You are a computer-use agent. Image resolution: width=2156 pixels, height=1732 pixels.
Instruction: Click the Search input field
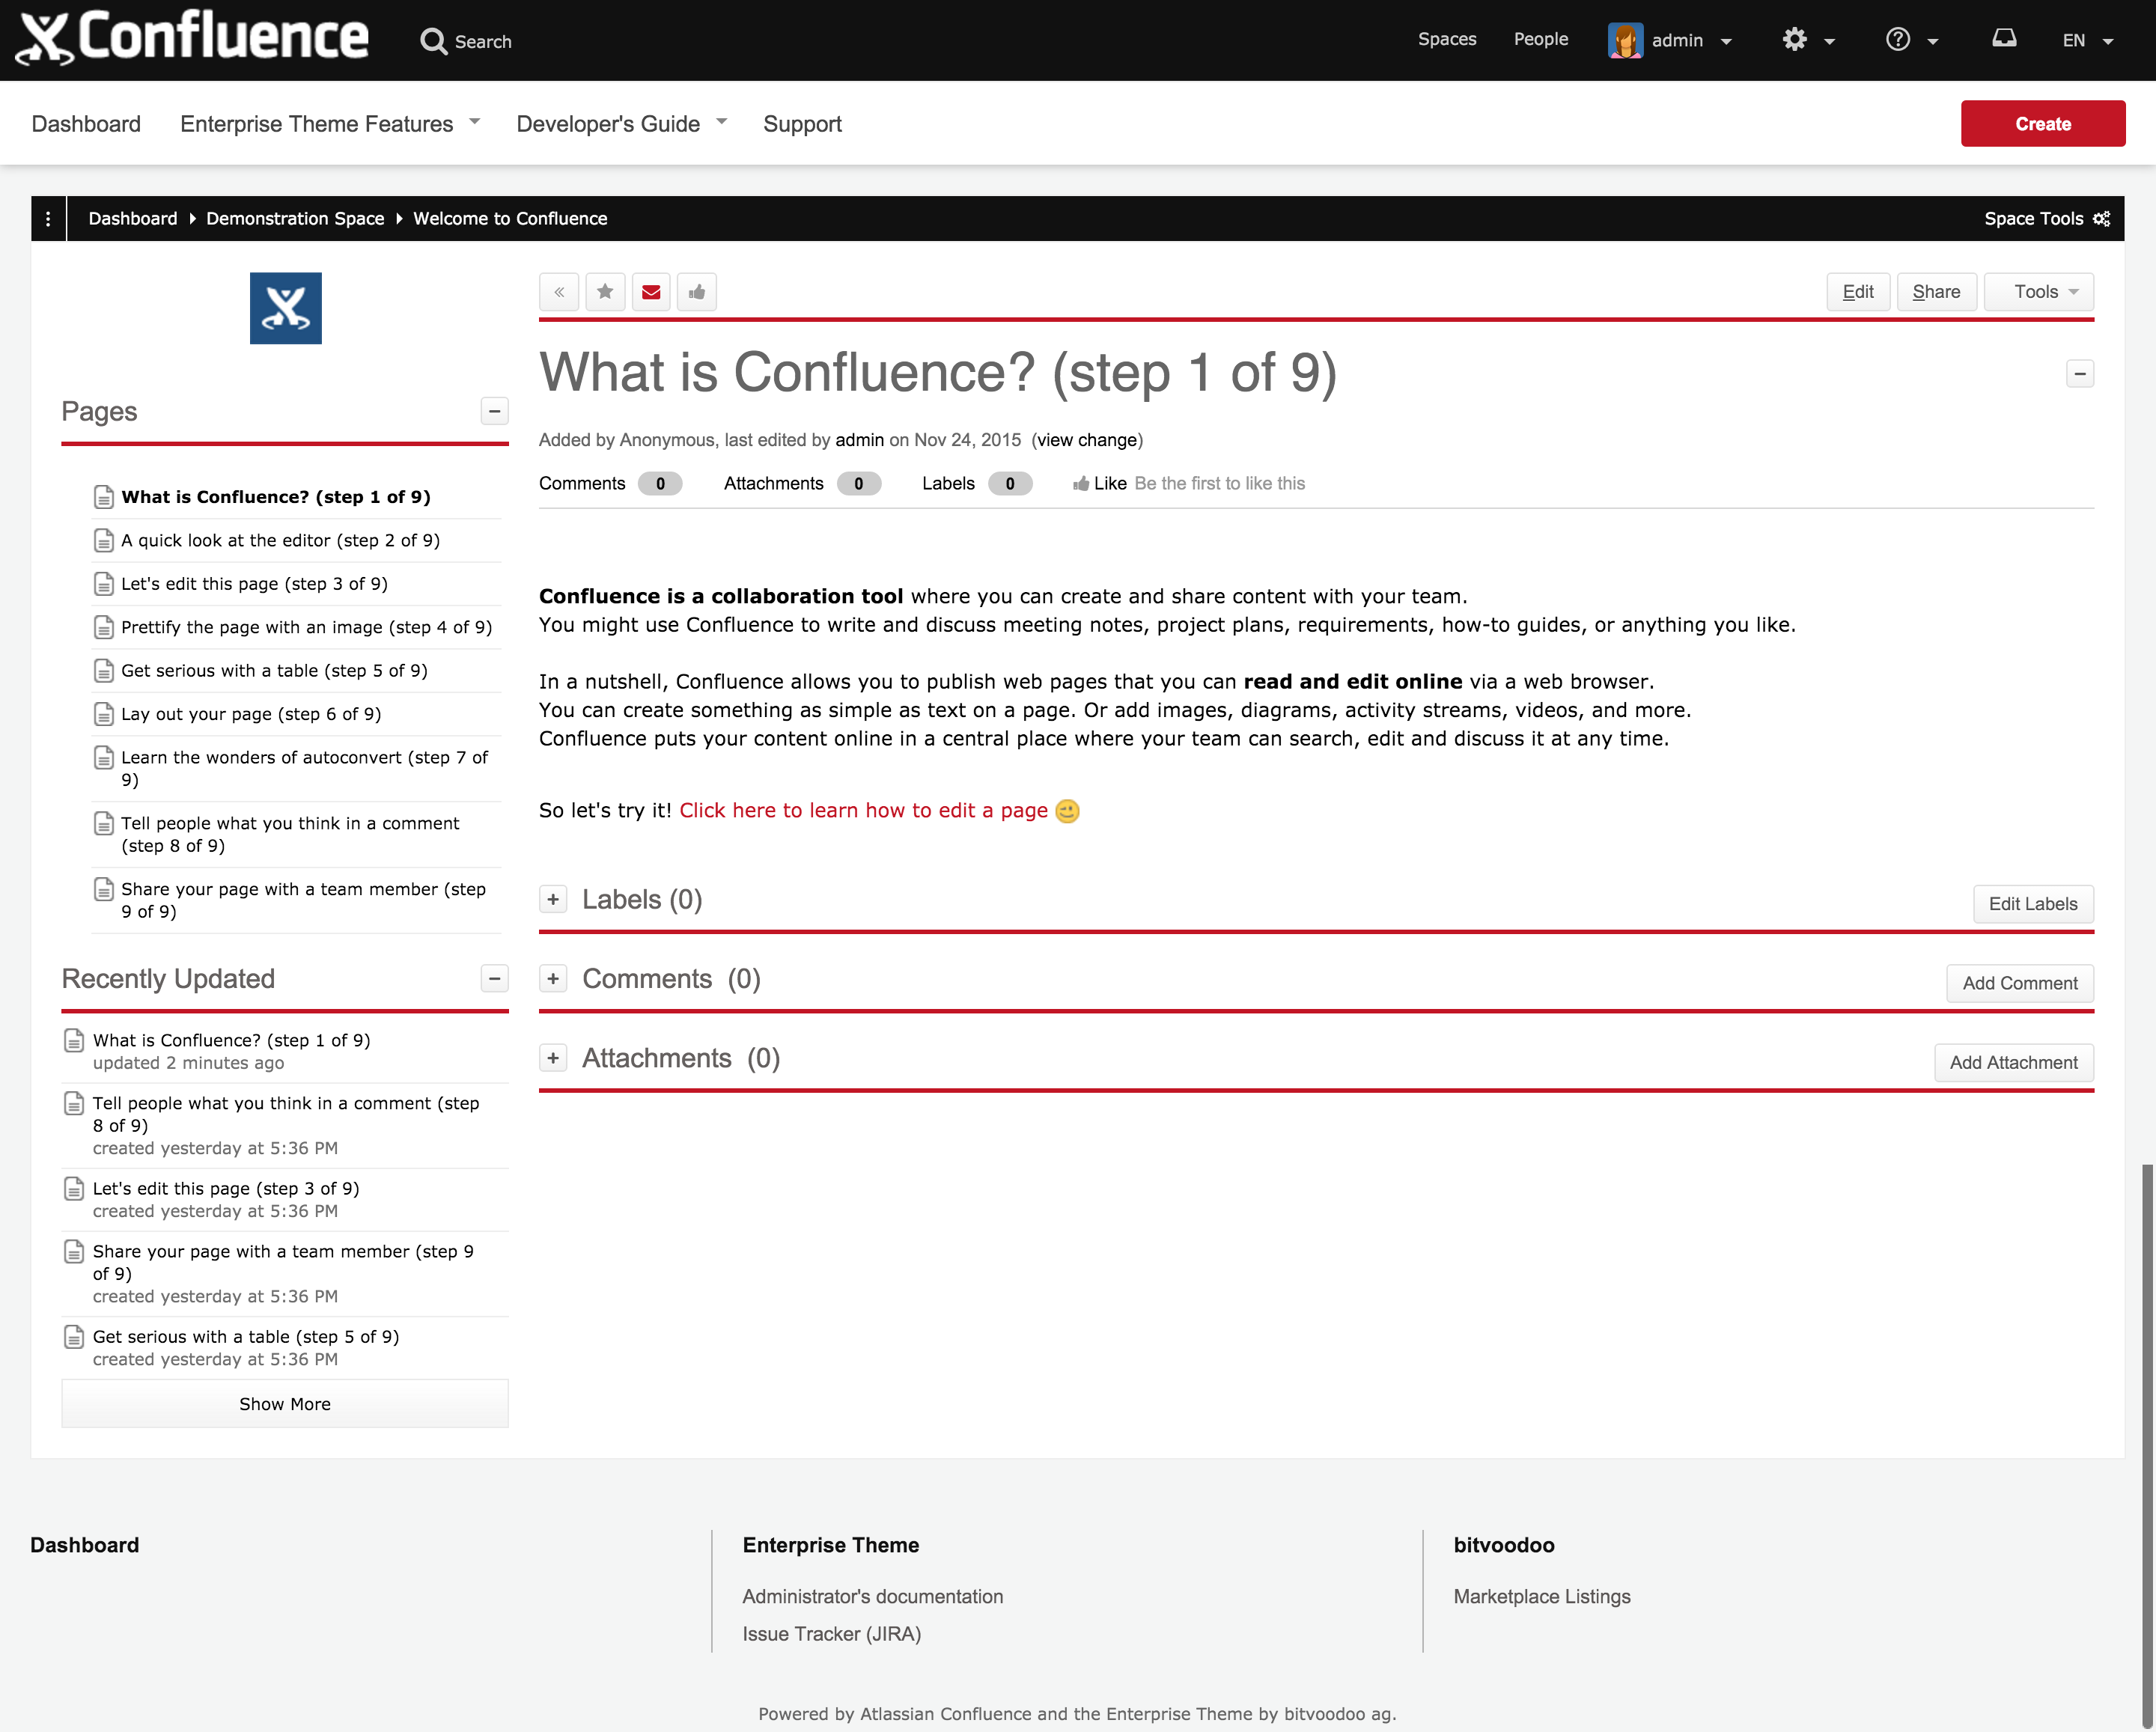tap(484, 41)
